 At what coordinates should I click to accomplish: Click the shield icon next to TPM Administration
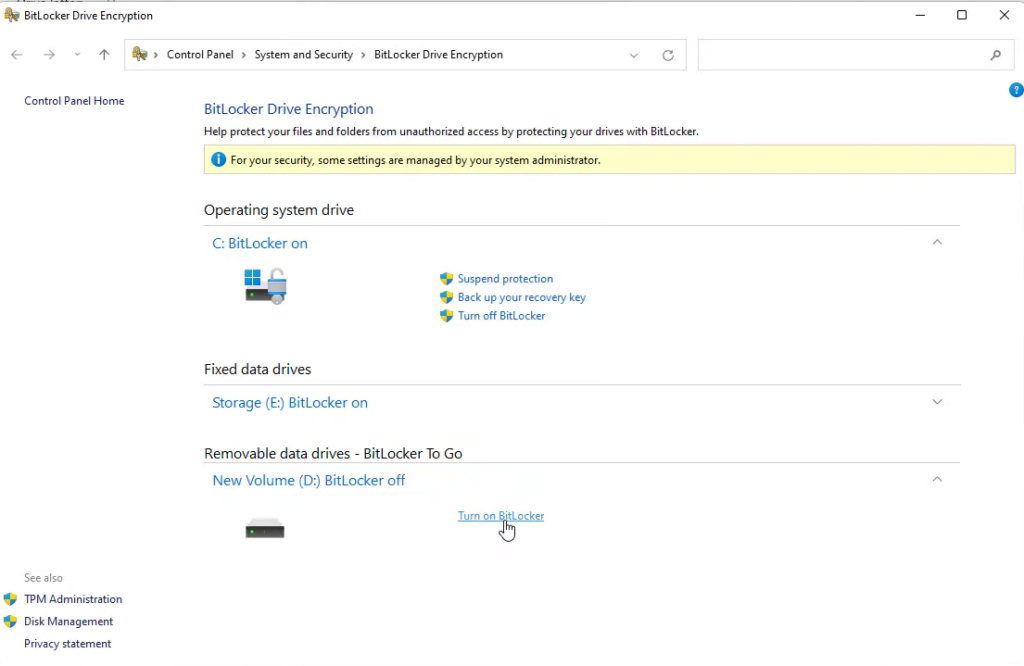pos(12,599)
